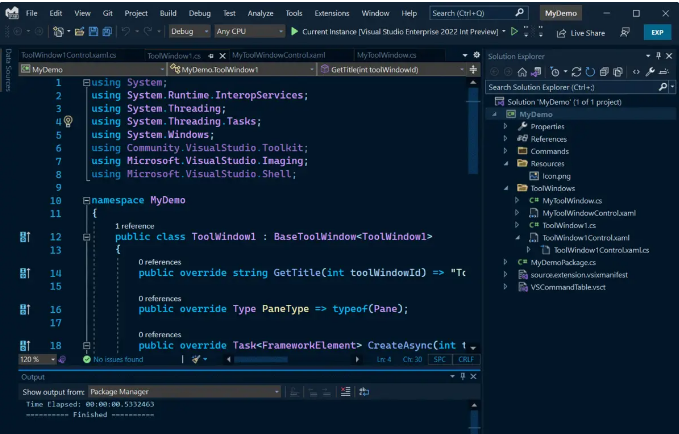Toggle the SPC whitespace indicator
This screenshot has height=434, width=679.
(440, 360)
